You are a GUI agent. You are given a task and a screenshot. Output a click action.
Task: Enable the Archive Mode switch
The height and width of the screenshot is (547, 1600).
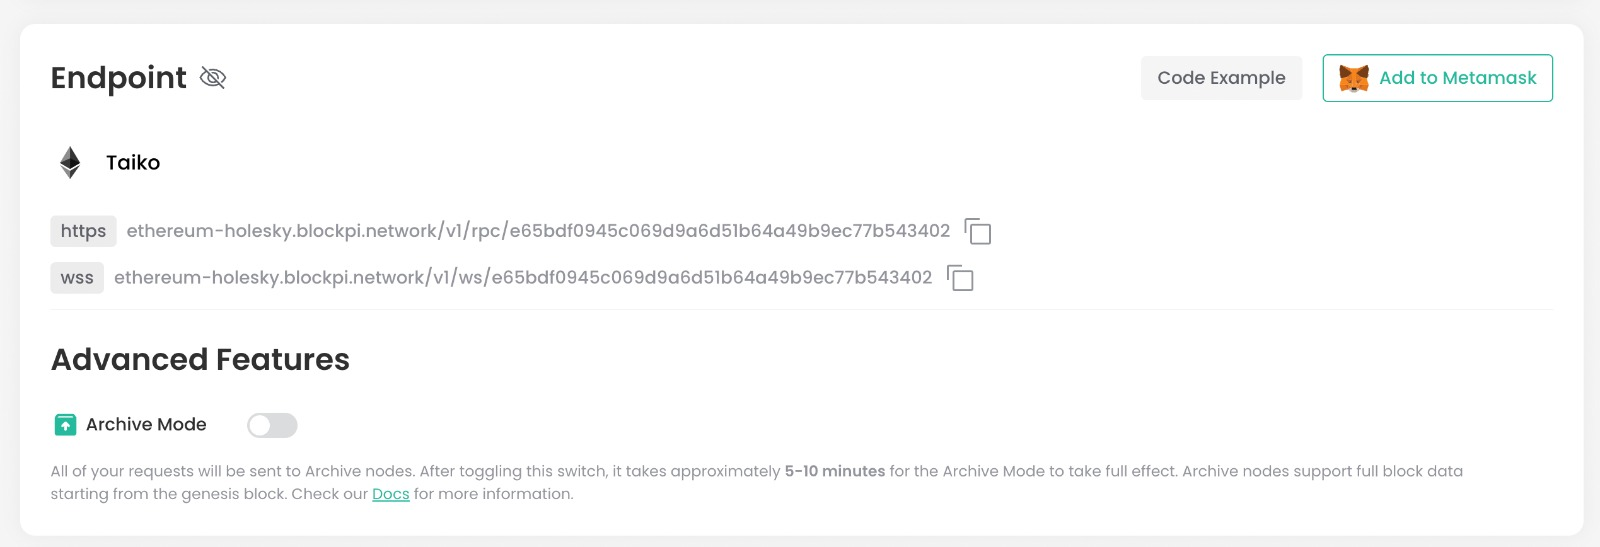(x=272, y=425)
